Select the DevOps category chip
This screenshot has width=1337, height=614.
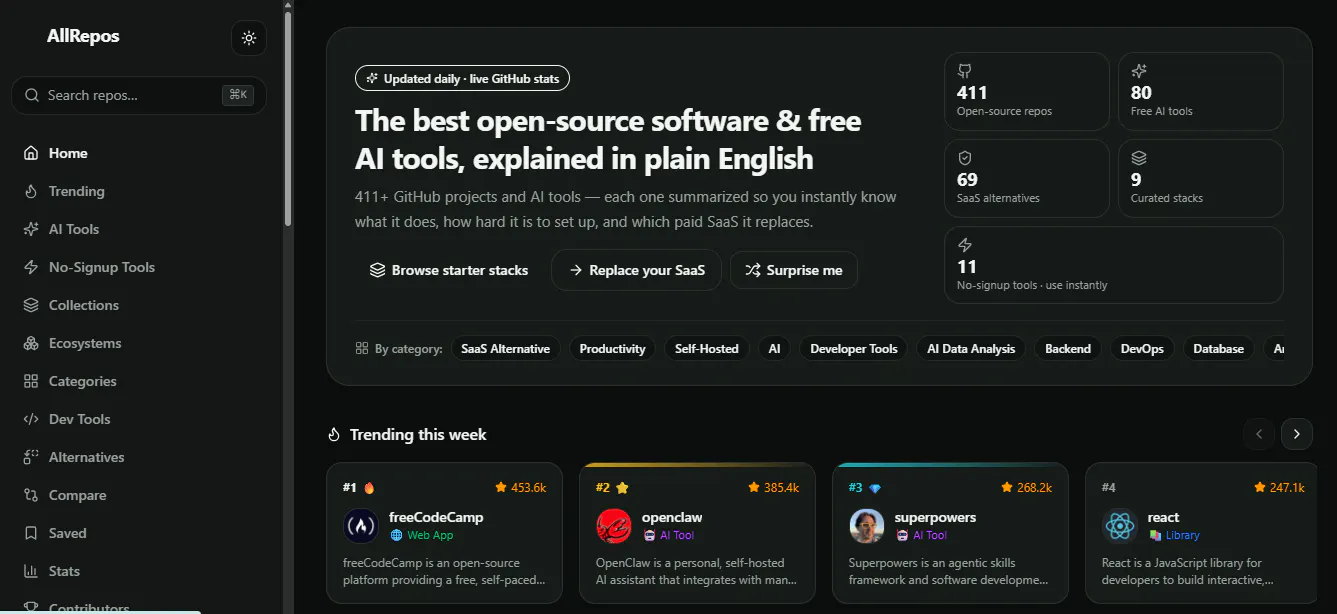click(1142, 349)
